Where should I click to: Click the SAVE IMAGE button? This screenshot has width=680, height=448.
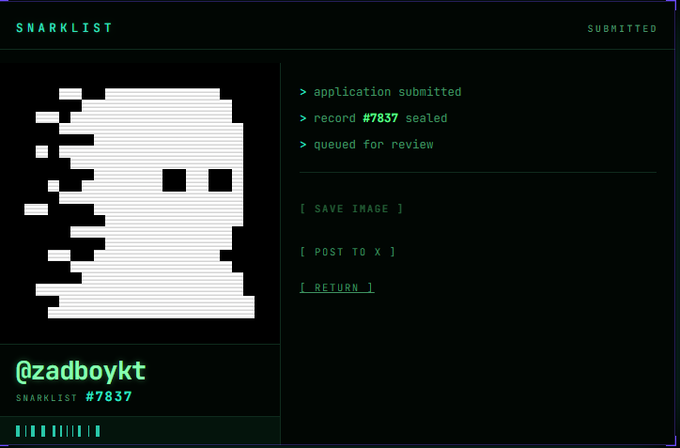point(351,209)
